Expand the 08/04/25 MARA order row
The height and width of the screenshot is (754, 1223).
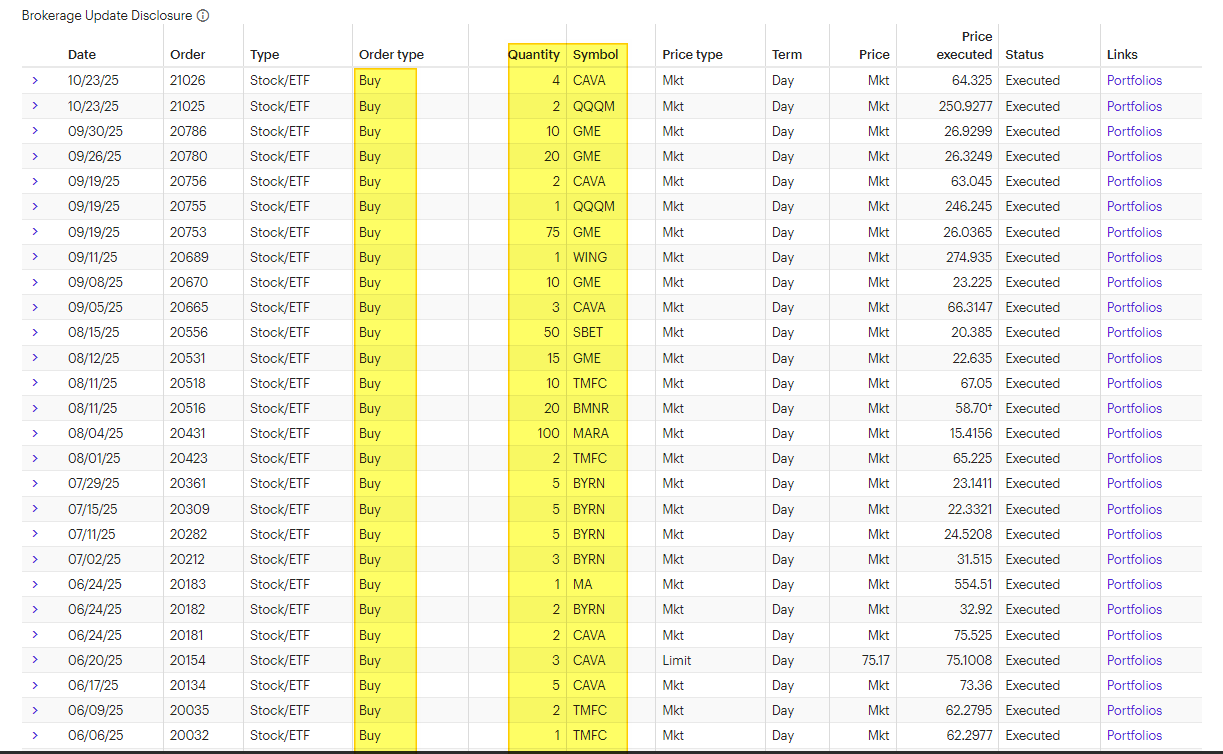pyautogui.click(x=35, y=433)
